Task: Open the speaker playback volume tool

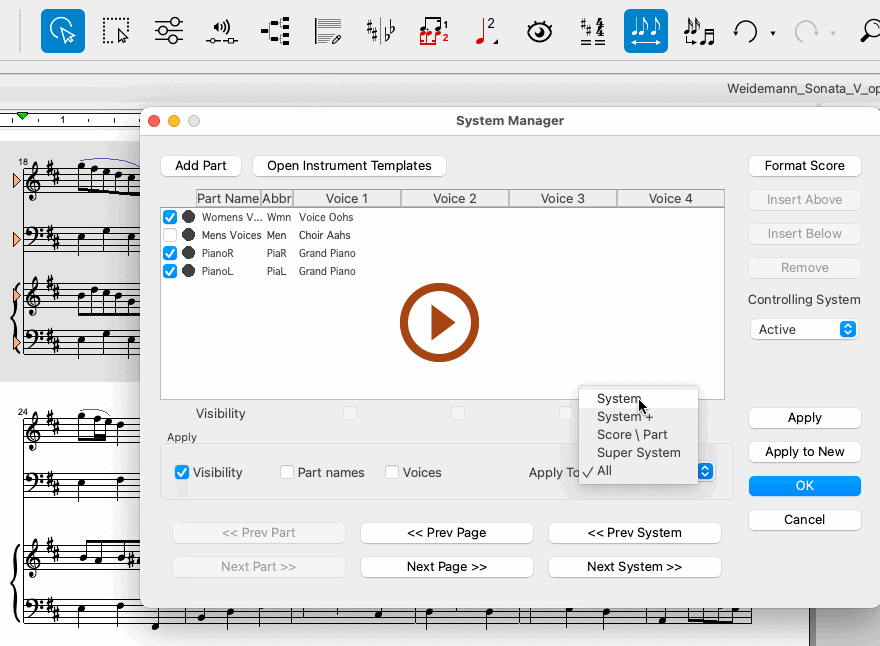Action: pos(222,31)
